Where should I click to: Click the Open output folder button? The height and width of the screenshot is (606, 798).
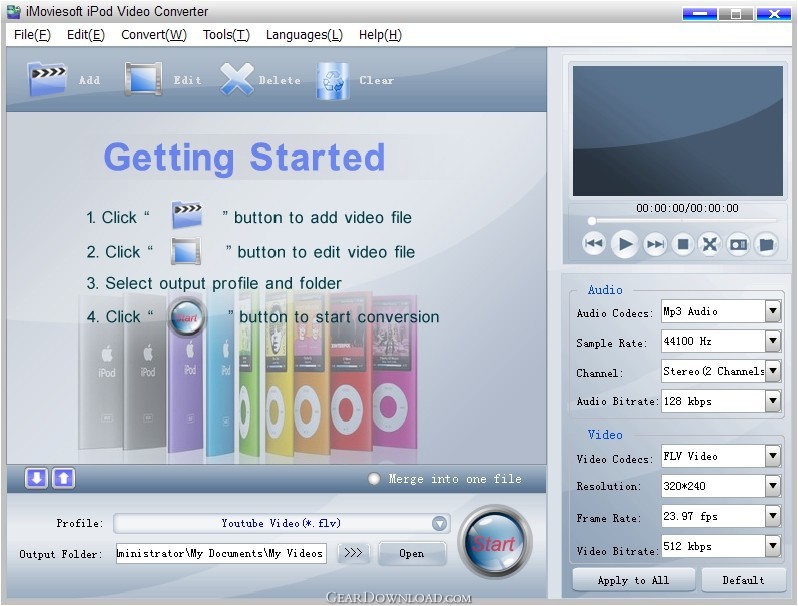[x=412, y=553]
